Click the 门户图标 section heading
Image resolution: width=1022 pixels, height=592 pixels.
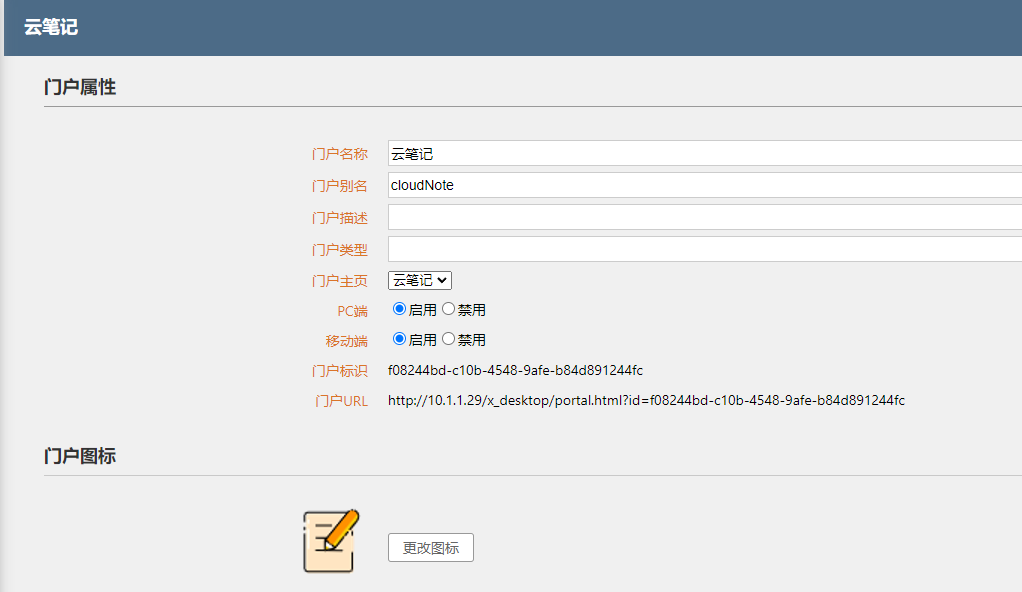click(x=80, y=456)
